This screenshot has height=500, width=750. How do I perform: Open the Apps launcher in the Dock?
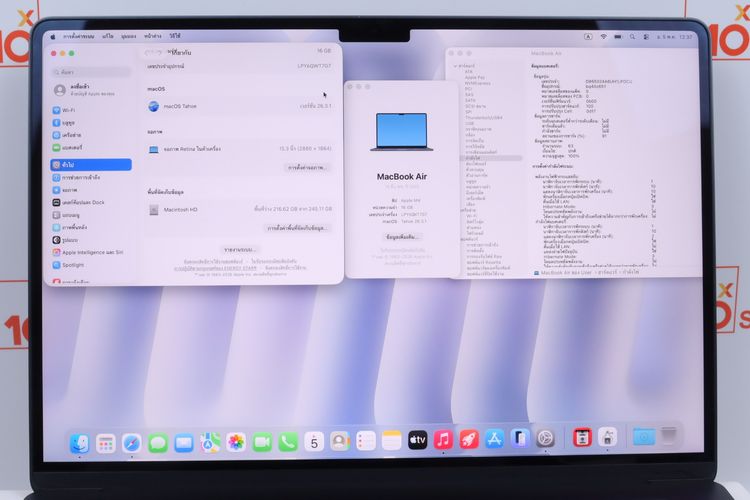point(106,443)
